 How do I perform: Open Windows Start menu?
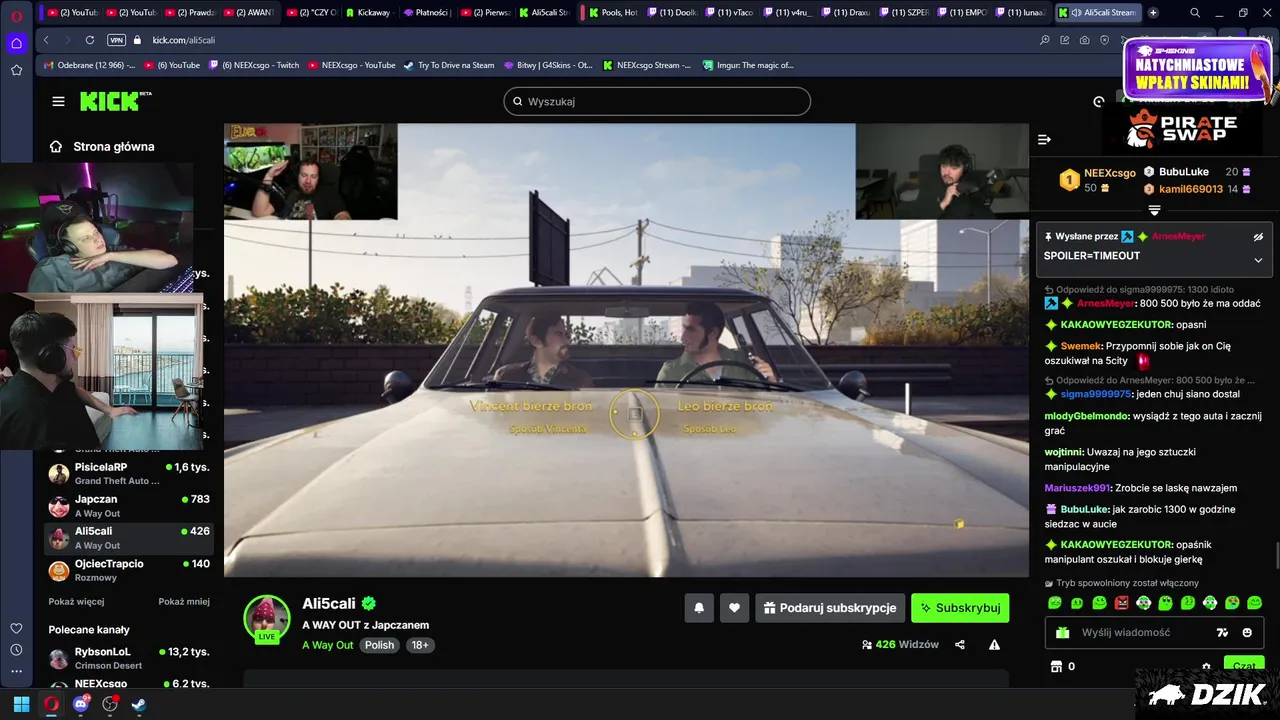(21, 704)
